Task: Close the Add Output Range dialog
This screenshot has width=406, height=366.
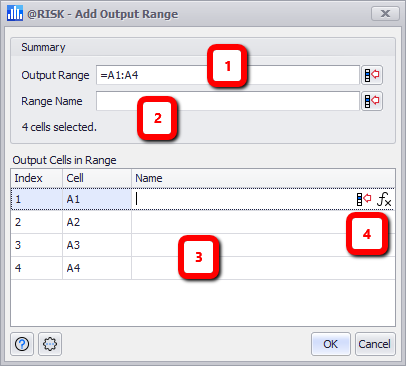Action: tap(385, 14)
